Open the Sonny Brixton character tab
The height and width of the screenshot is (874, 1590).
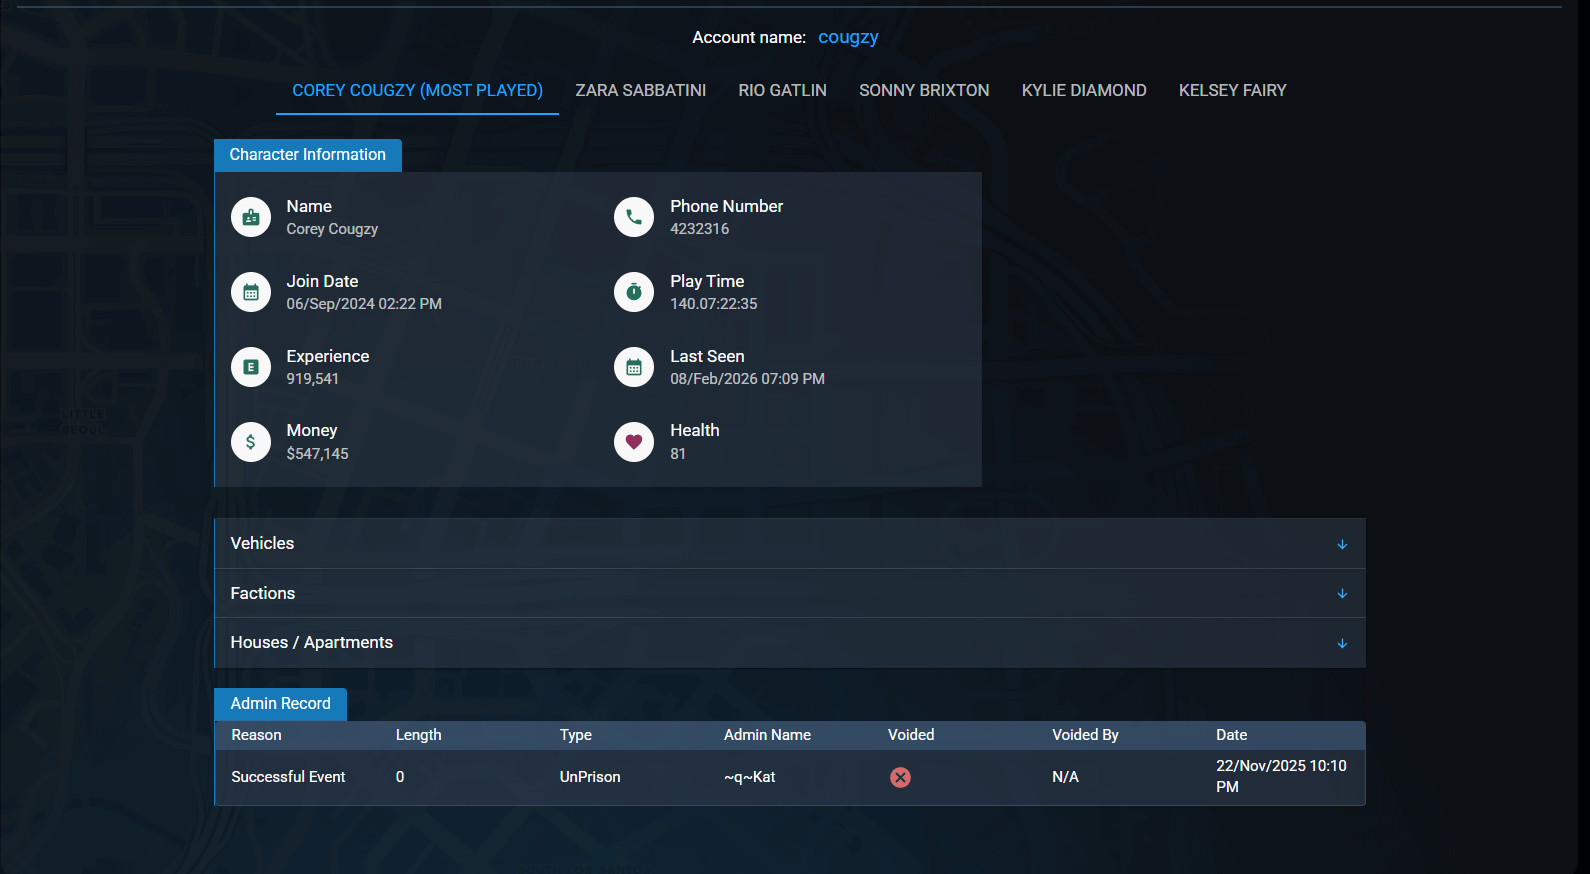coord(924,90)
